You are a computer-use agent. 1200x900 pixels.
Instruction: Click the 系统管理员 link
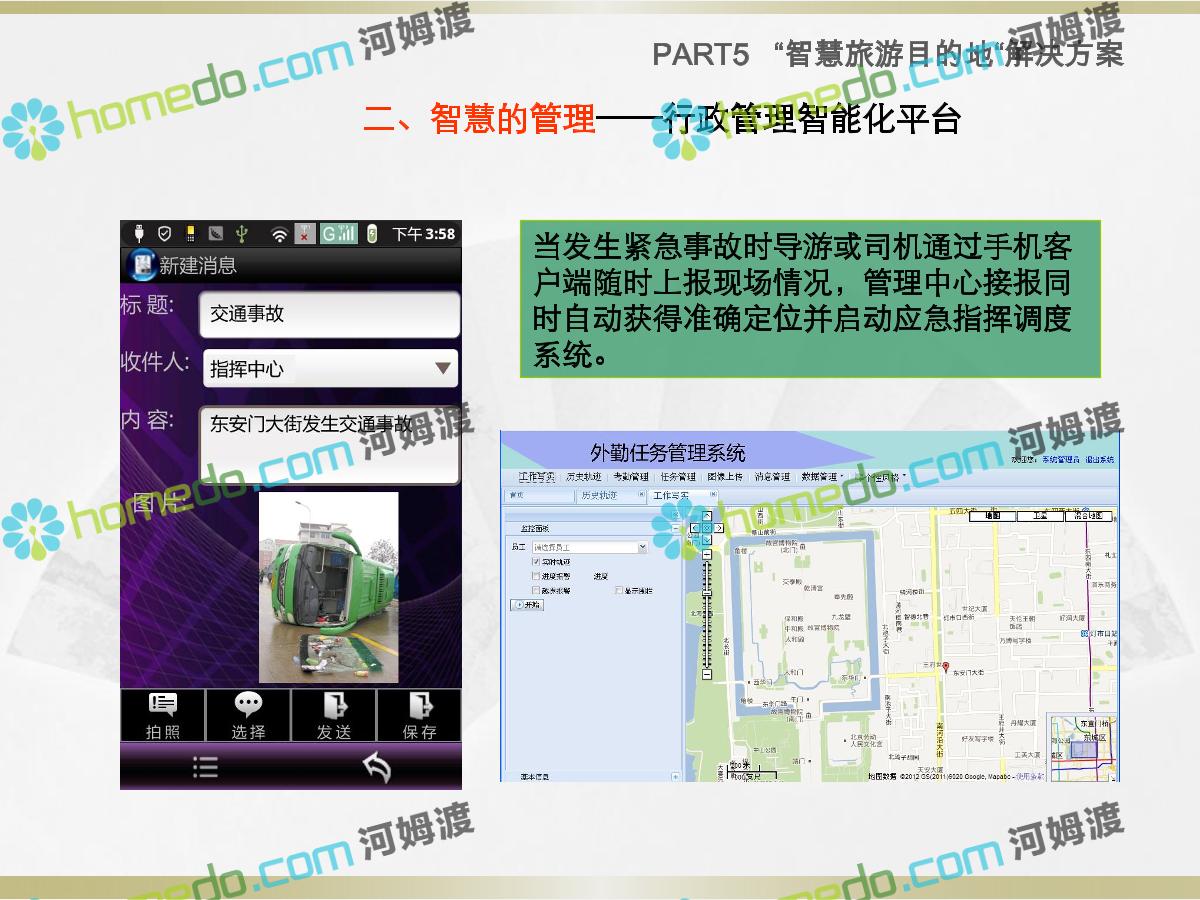pyautogui.click(x=1060, y=459)
